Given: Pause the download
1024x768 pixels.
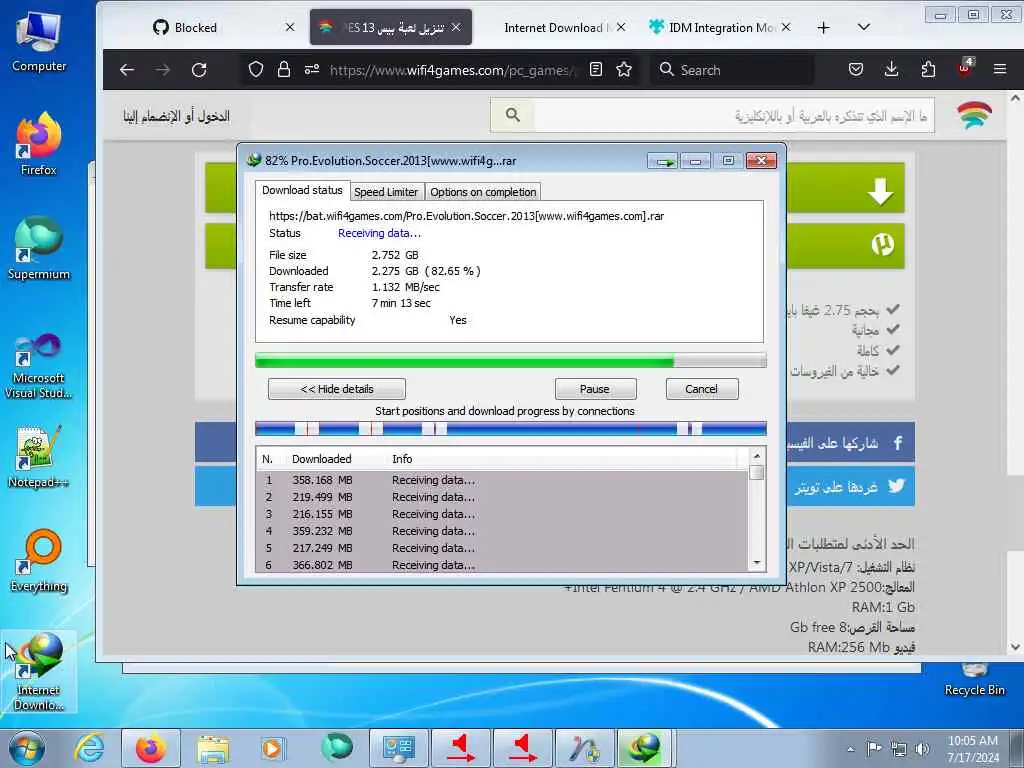Looking at the screenshot, I should coord(595,389).
